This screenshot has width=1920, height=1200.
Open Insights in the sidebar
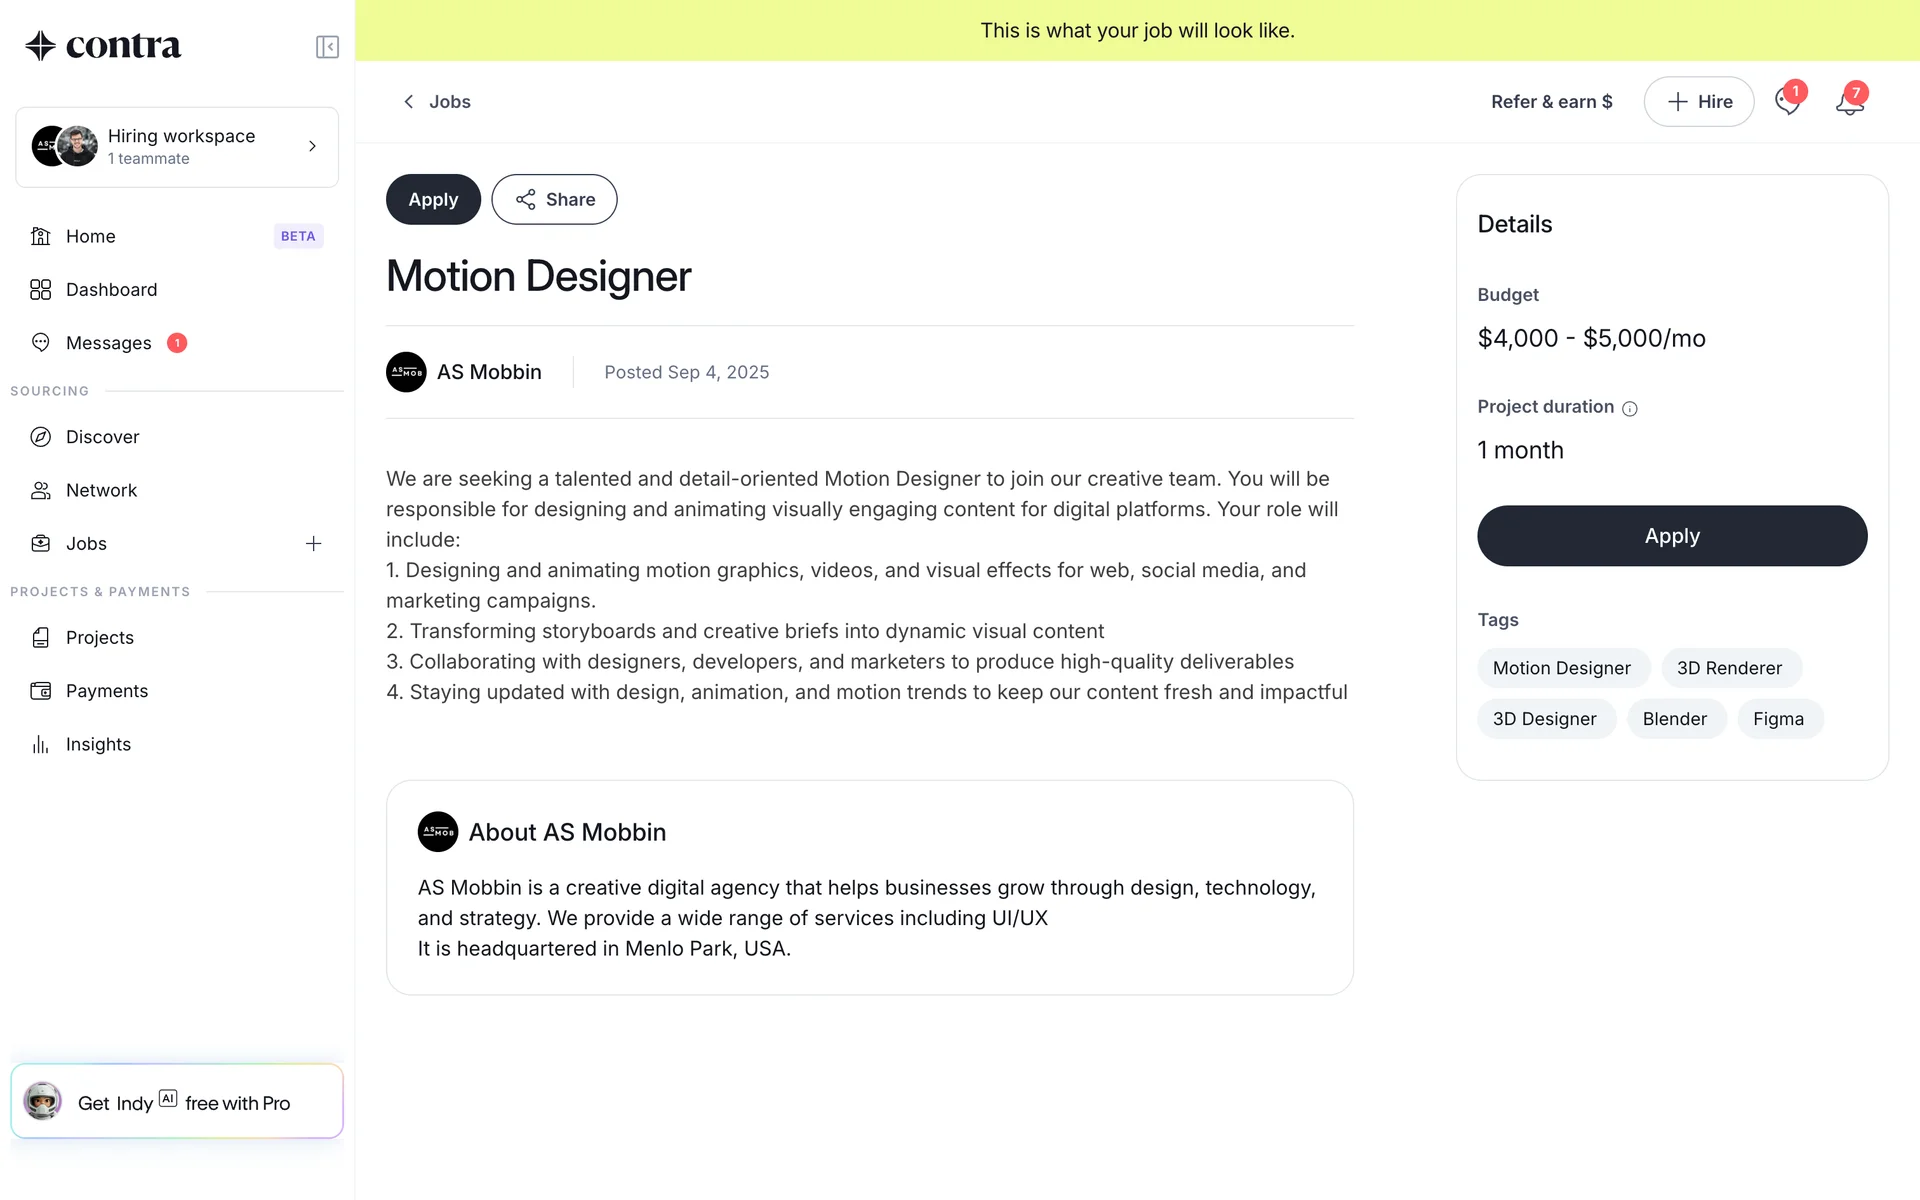(x=98, y=744)
